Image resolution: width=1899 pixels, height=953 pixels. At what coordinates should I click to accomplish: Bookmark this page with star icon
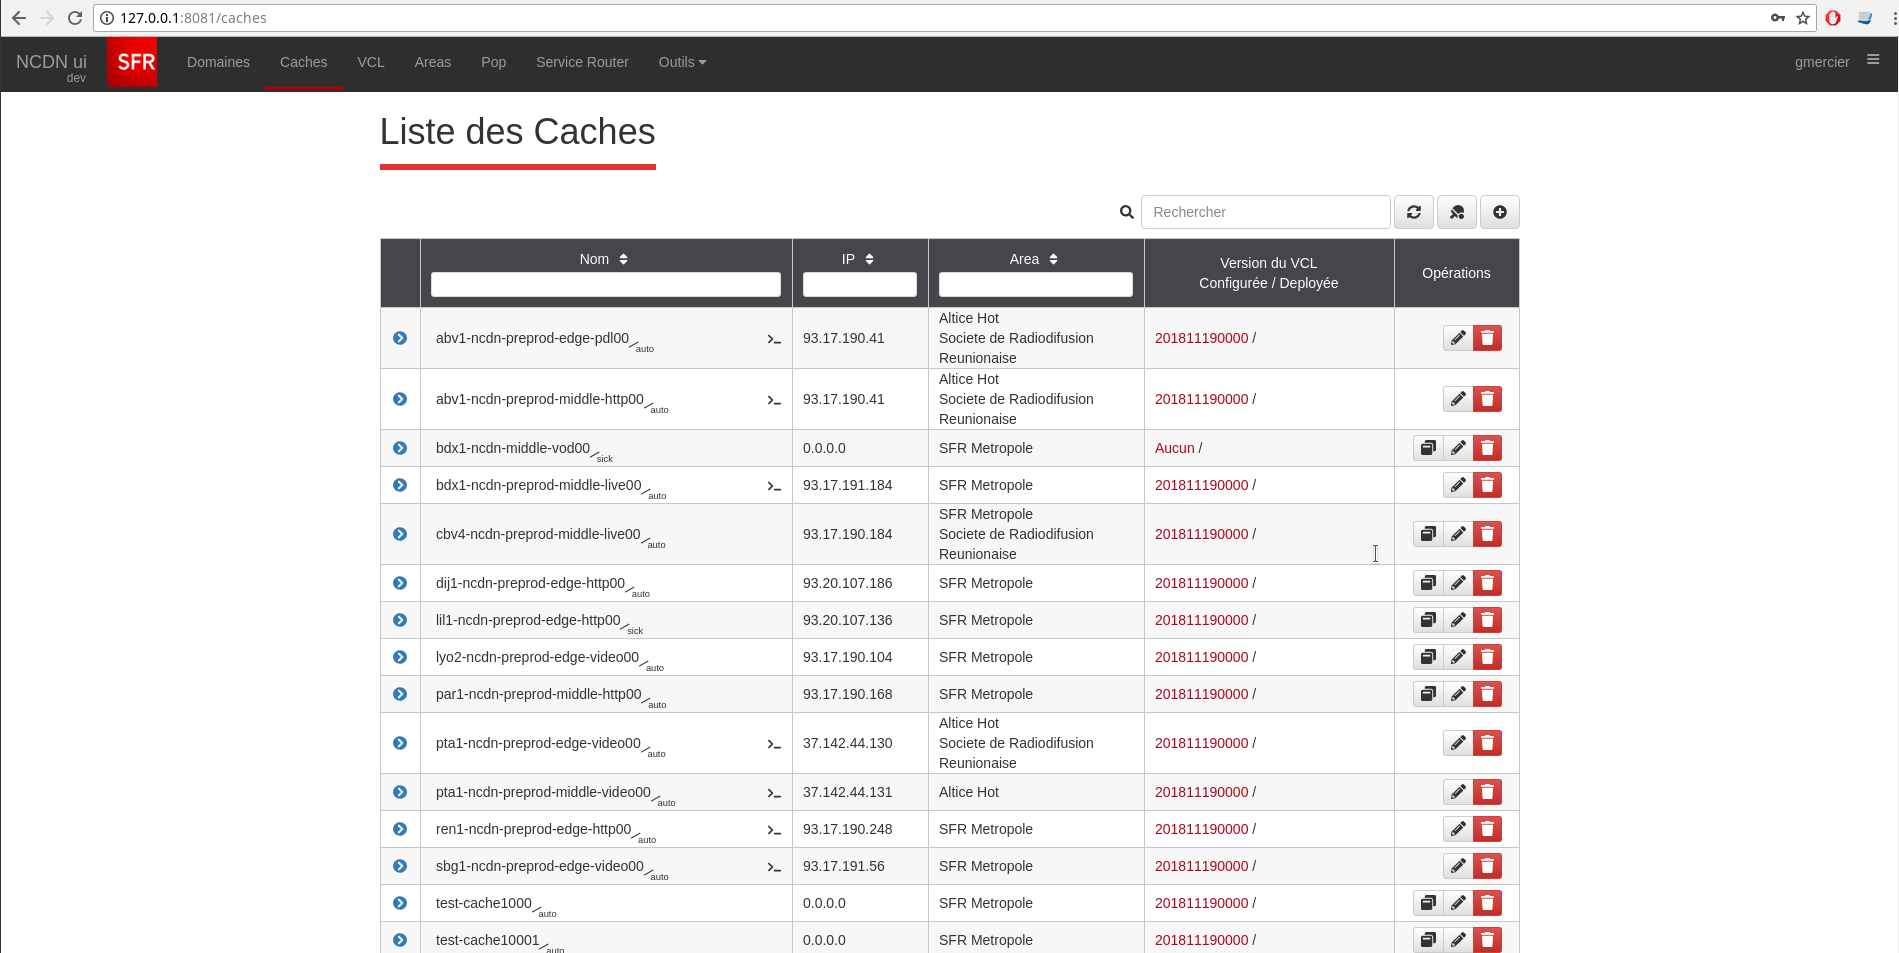click(1803, 18)
